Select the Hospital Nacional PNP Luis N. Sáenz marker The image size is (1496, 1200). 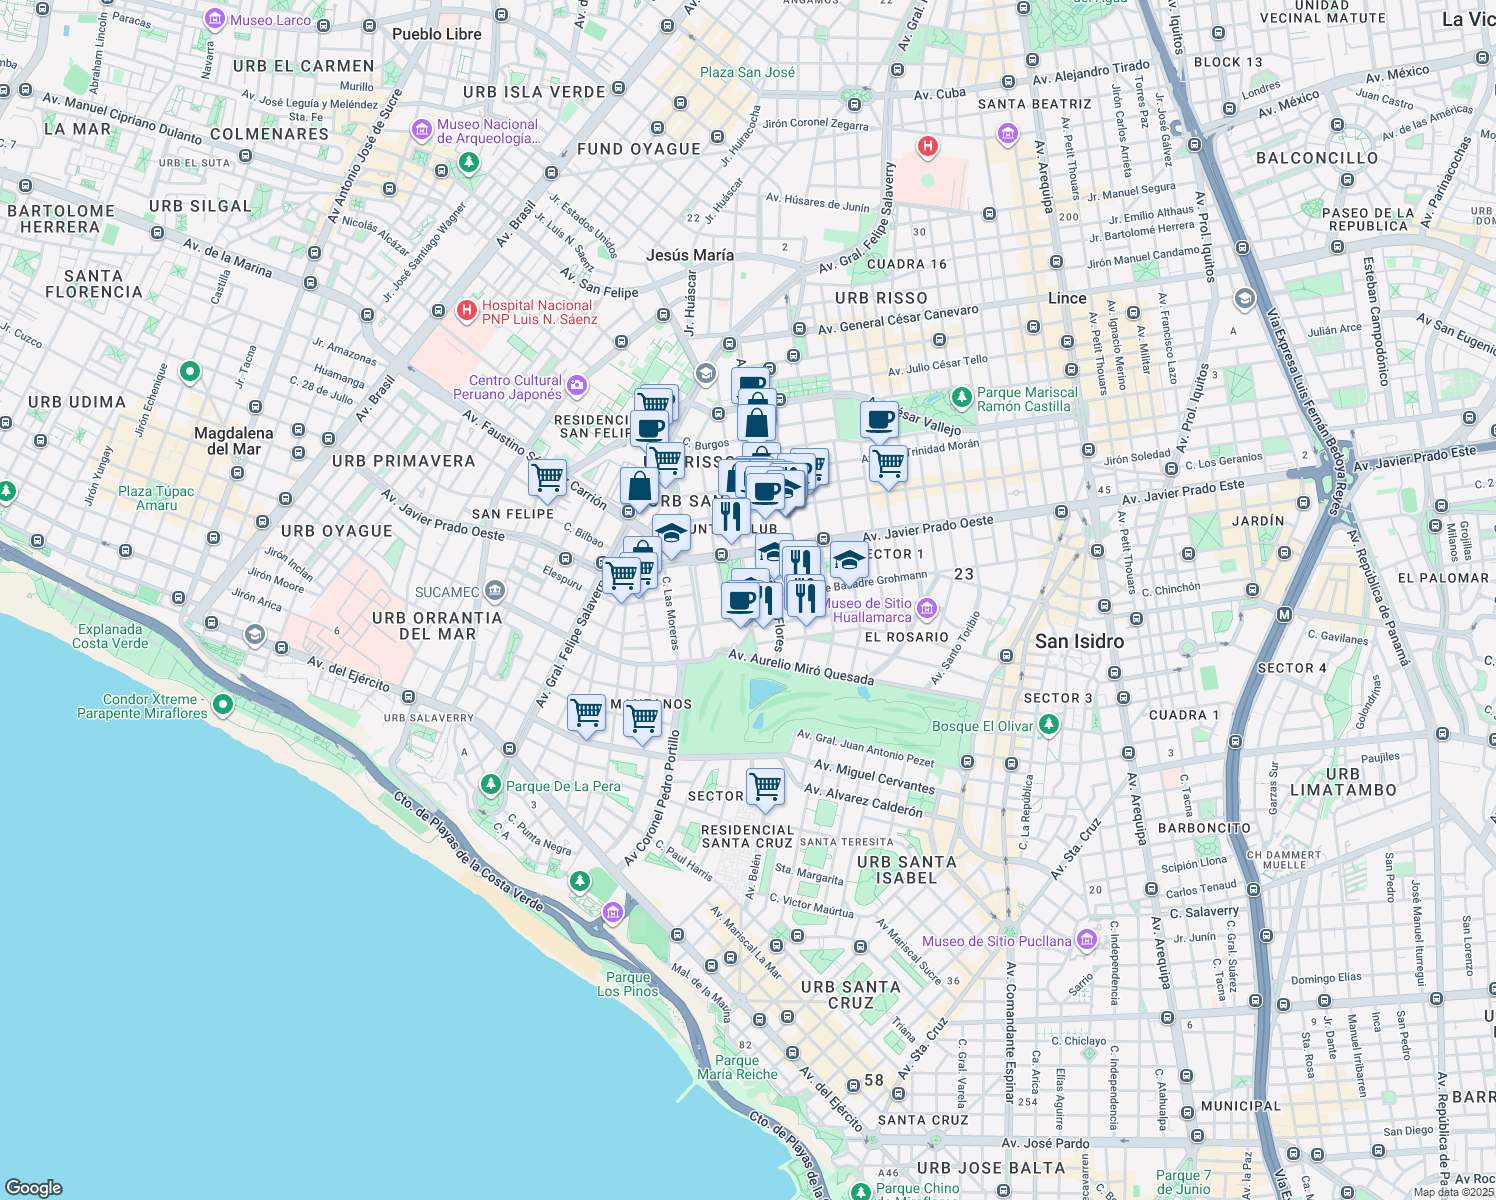click(x=466, y=310)
